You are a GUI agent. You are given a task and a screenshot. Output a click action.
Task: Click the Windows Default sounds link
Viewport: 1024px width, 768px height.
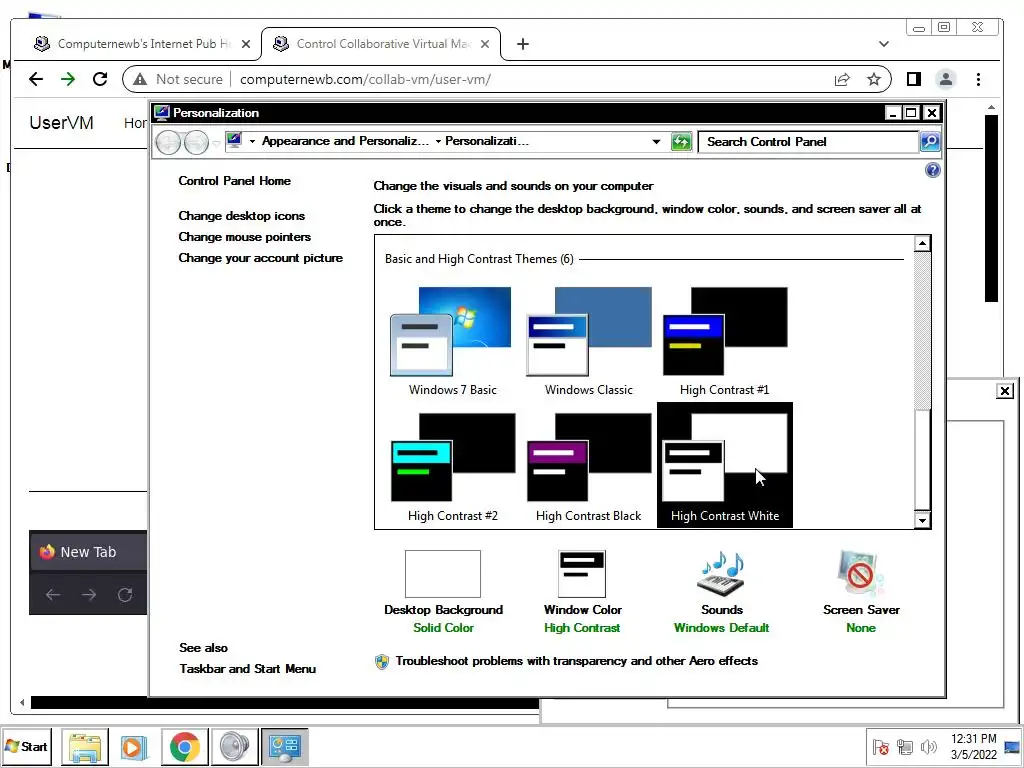(721, 628)
